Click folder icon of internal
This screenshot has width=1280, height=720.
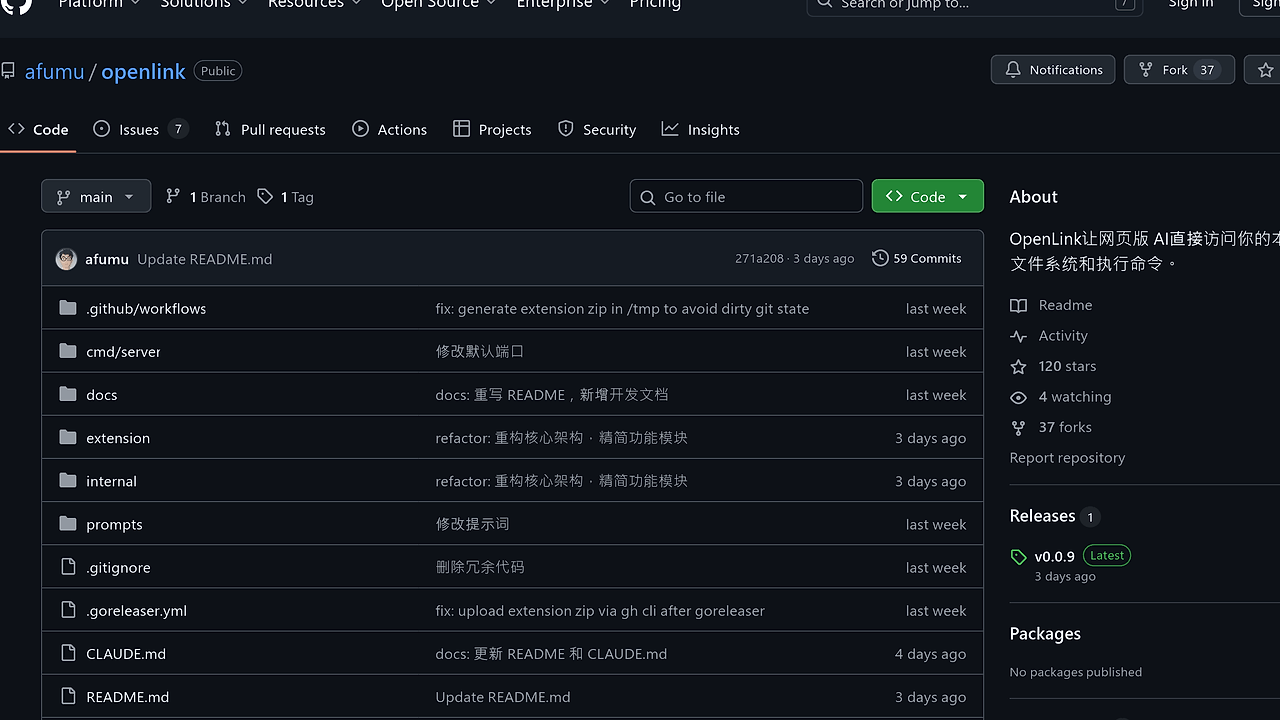click(68, 480)
